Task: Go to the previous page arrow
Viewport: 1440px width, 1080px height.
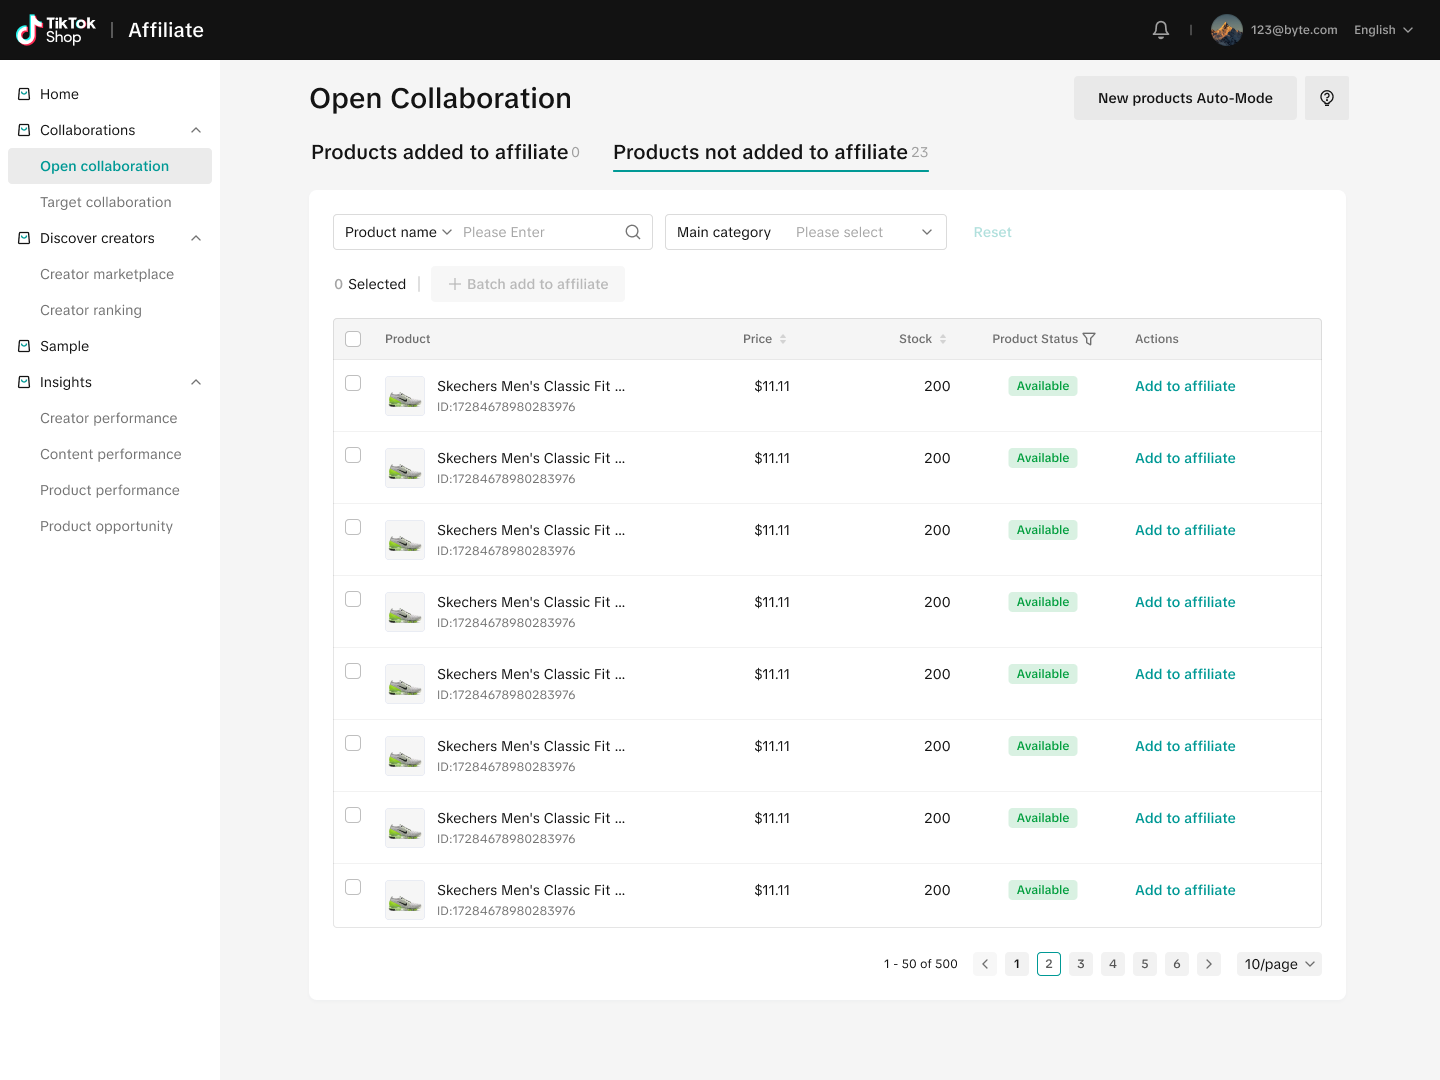Action: [x=985, y=964]
